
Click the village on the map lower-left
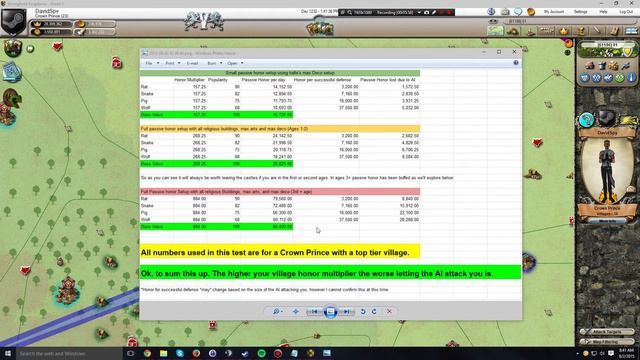(68, 290)
